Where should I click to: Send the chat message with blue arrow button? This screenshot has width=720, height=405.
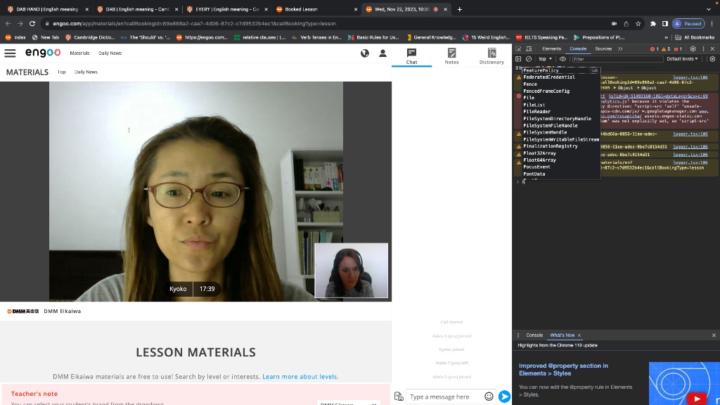click(x=504, y=396)
